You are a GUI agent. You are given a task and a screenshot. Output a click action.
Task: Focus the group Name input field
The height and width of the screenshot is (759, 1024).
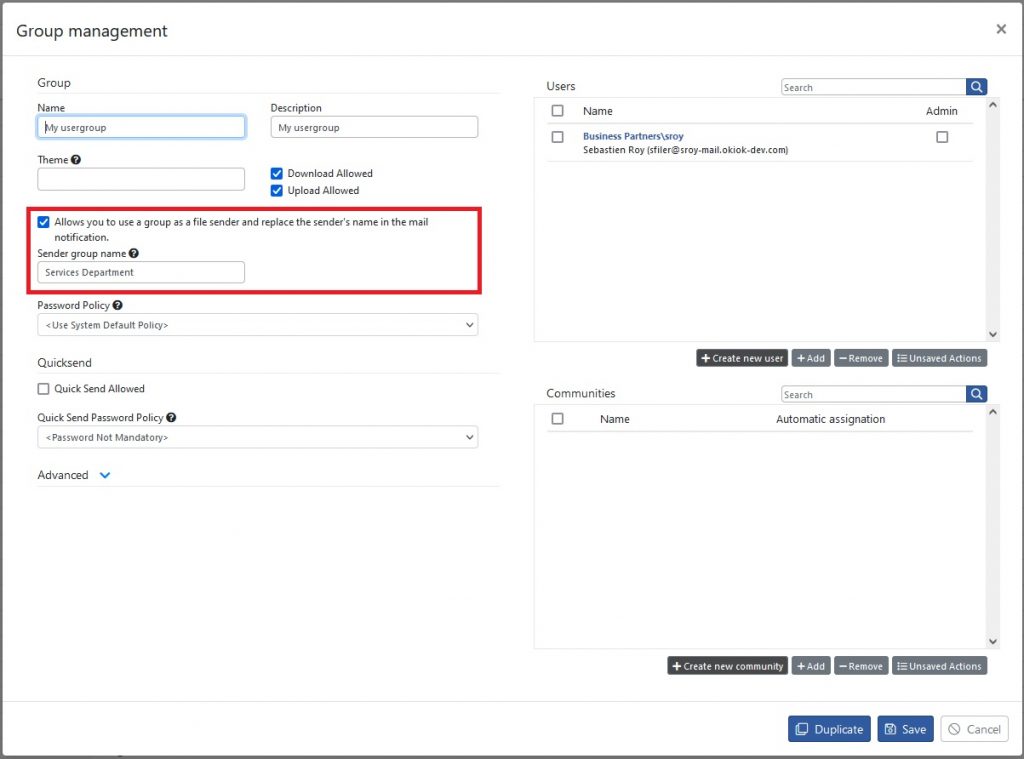click(141, 127)
